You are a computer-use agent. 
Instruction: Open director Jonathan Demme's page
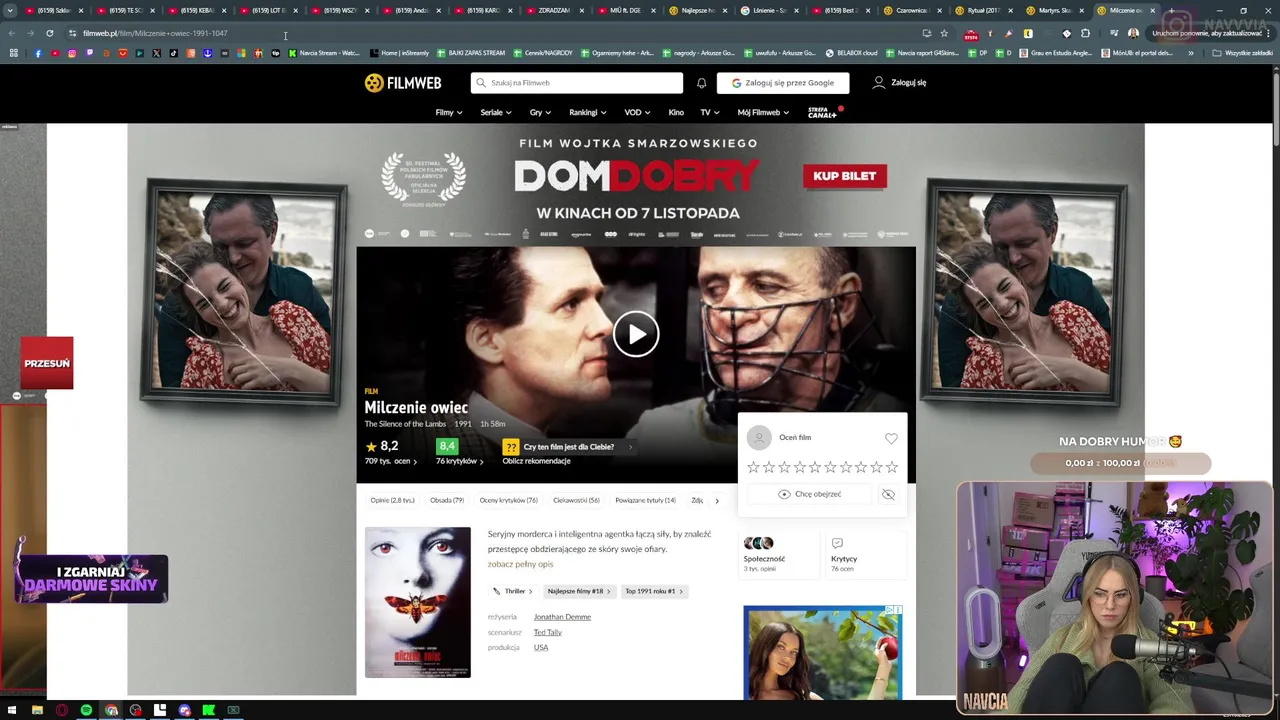tap(562, 617)
